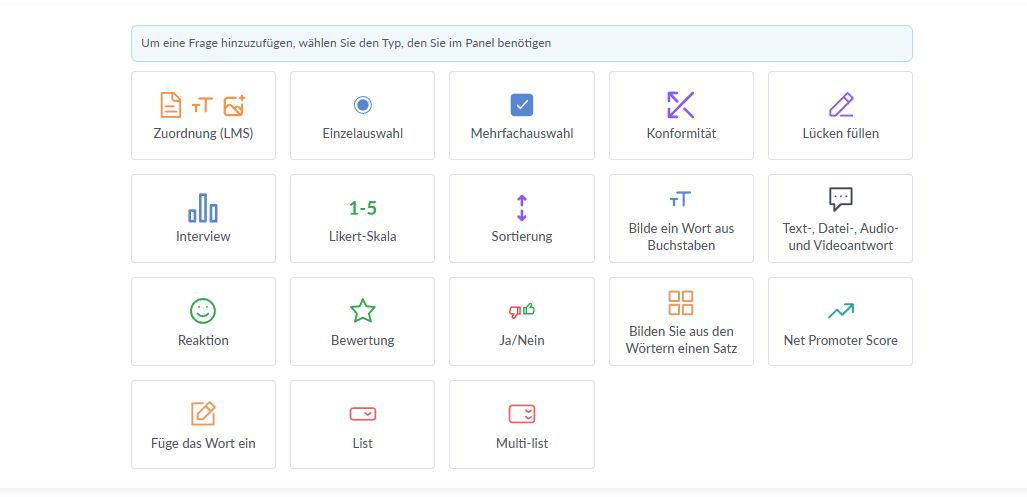Screen dimensions: 1027x497
Task: Click the Text-, Datei-, Audio- und Videoantwort card
Action: pos(840,218)
